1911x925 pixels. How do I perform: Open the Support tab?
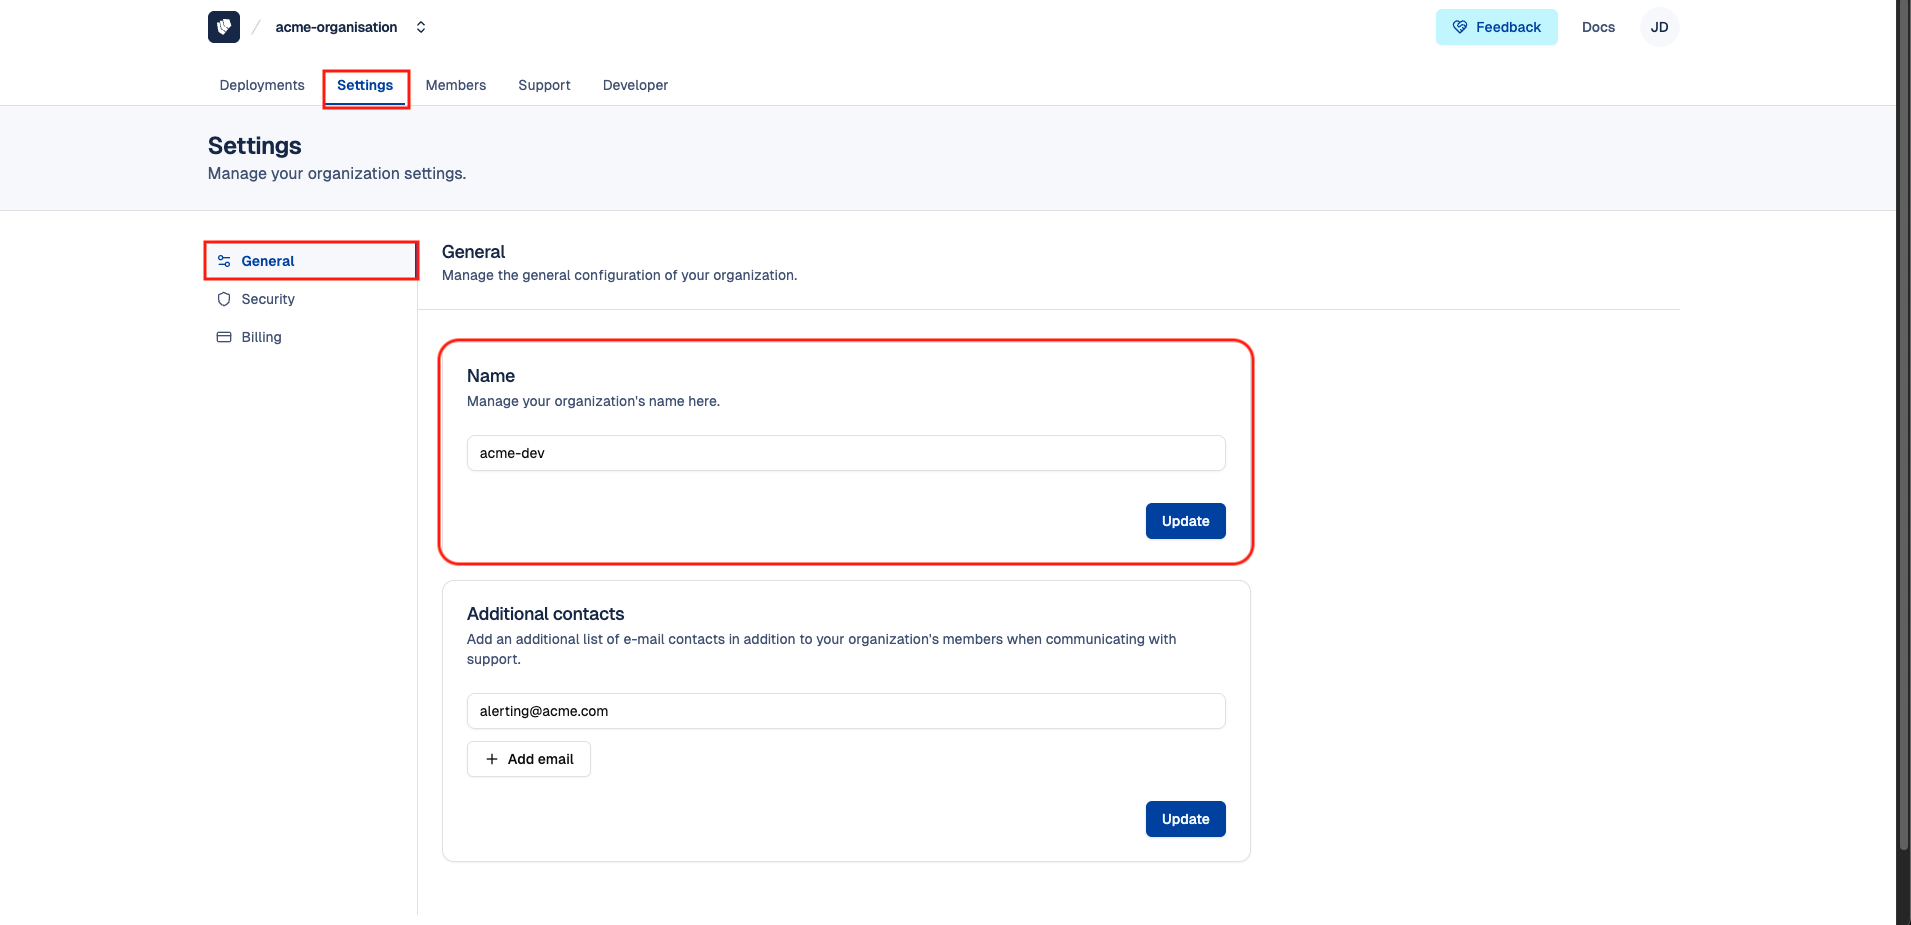tap(544, 85)
